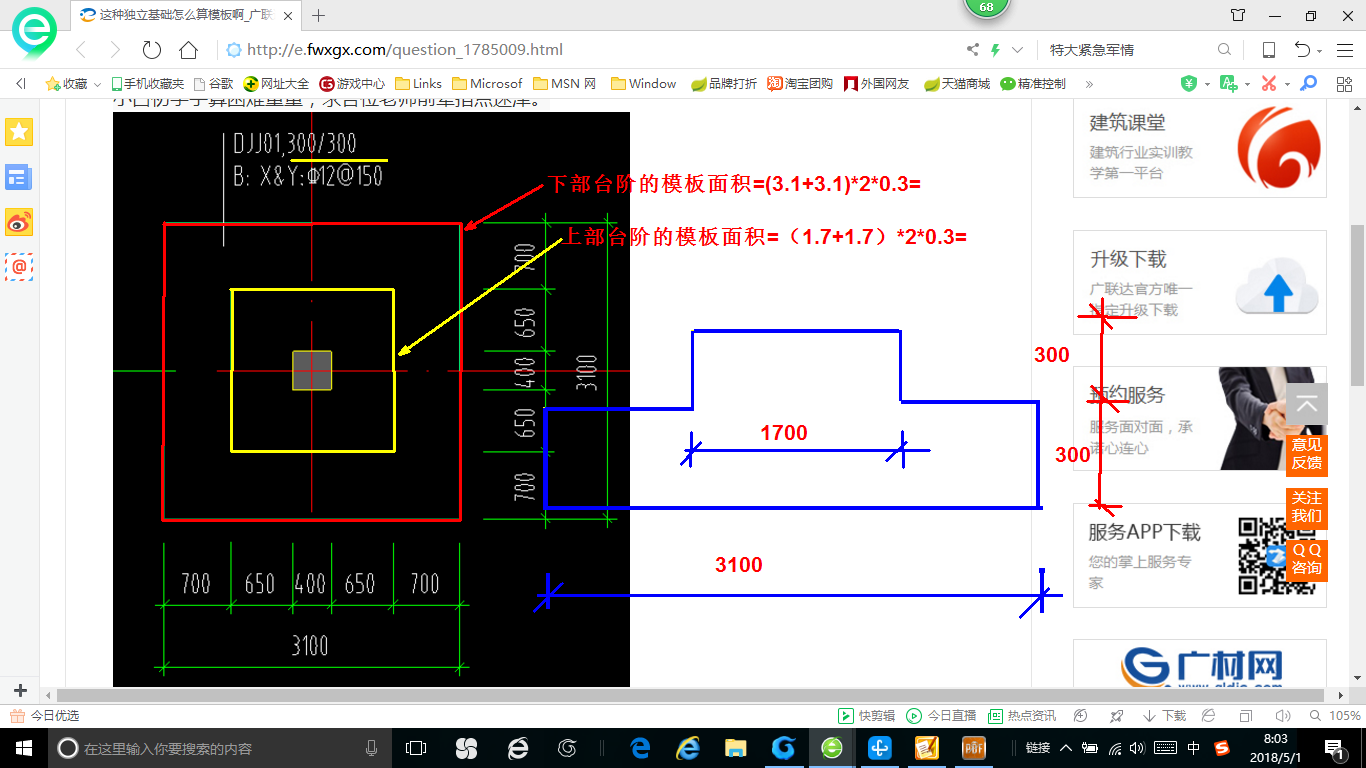Open 今日直播 live stream

pos(941,716)
